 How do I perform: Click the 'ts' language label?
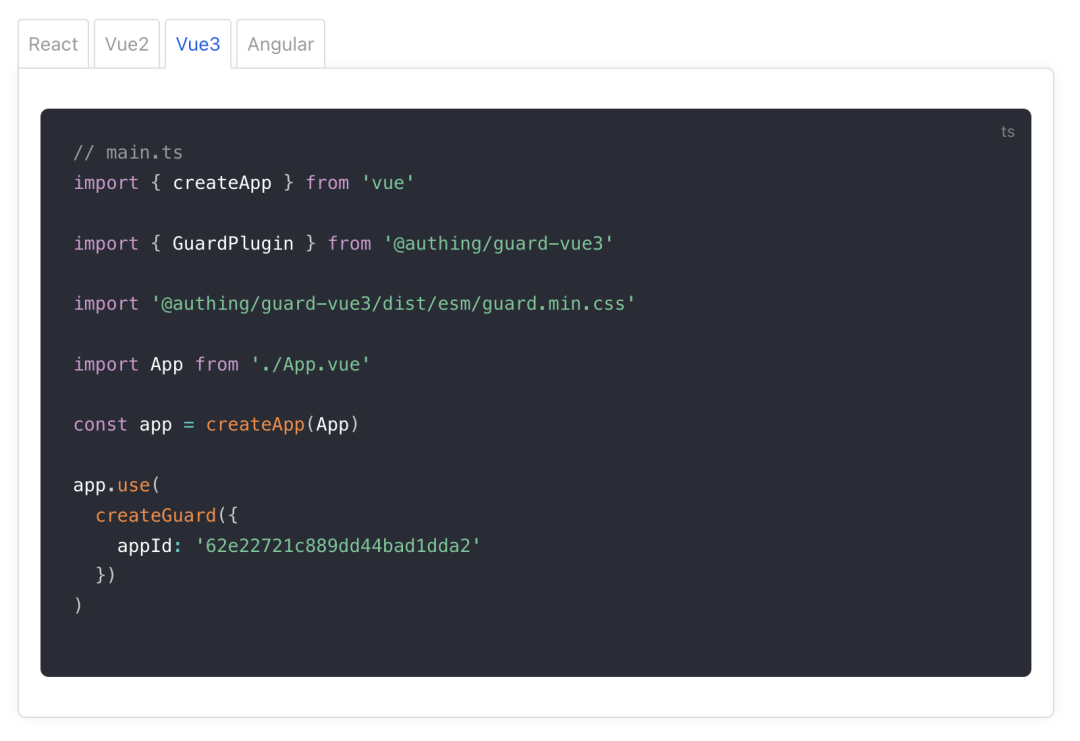[1007, 132]
